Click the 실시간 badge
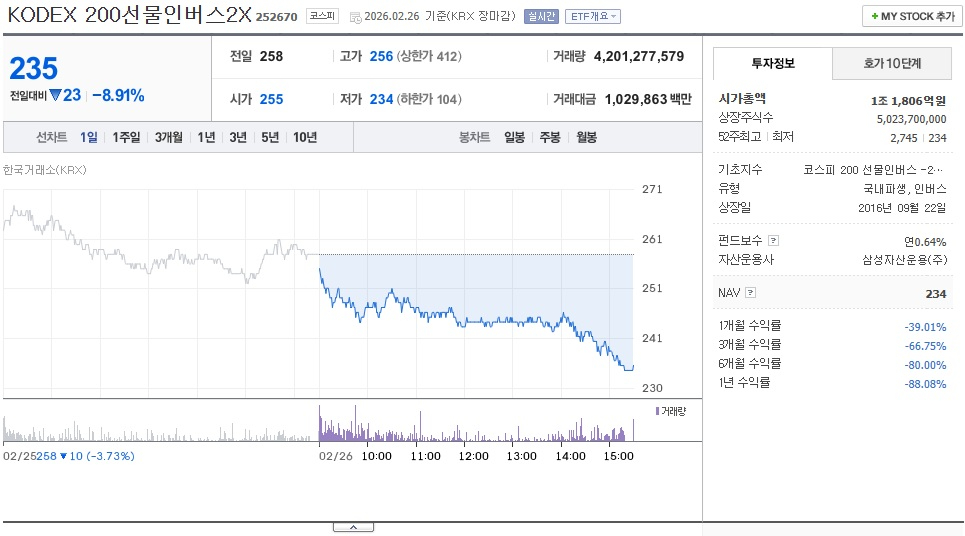This screenshot has width=965, height=536. tap(543, 17)
